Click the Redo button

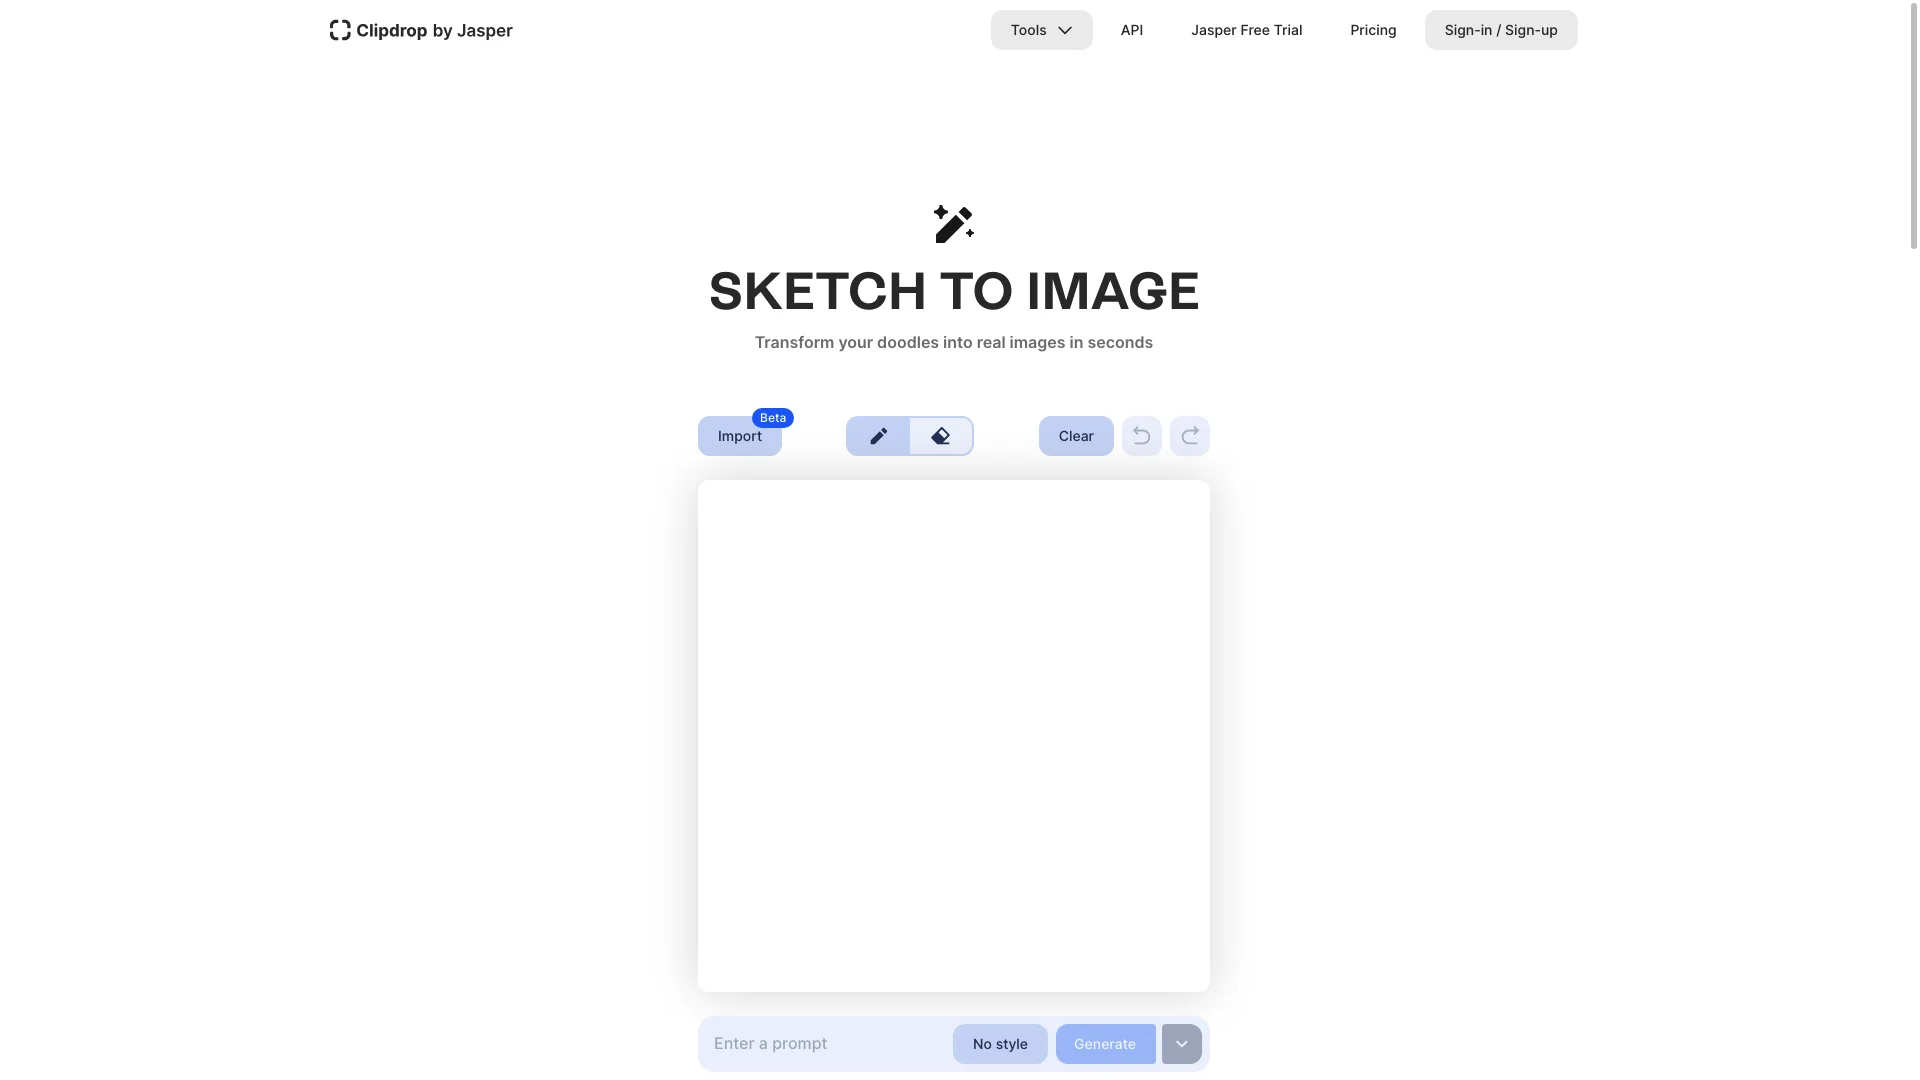1189,435
